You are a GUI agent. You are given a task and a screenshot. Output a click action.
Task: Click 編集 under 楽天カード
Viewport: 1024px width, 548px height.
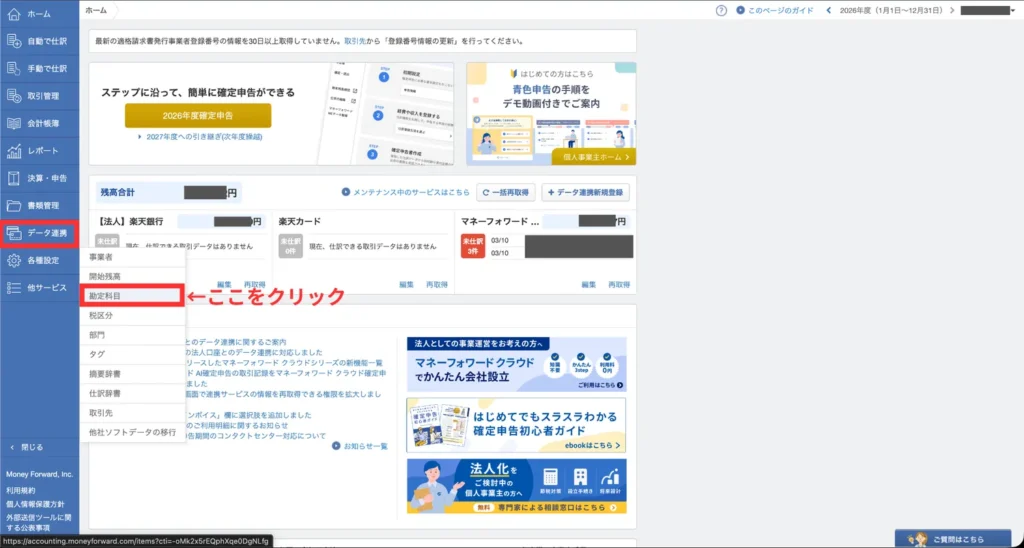click(406, 285)
